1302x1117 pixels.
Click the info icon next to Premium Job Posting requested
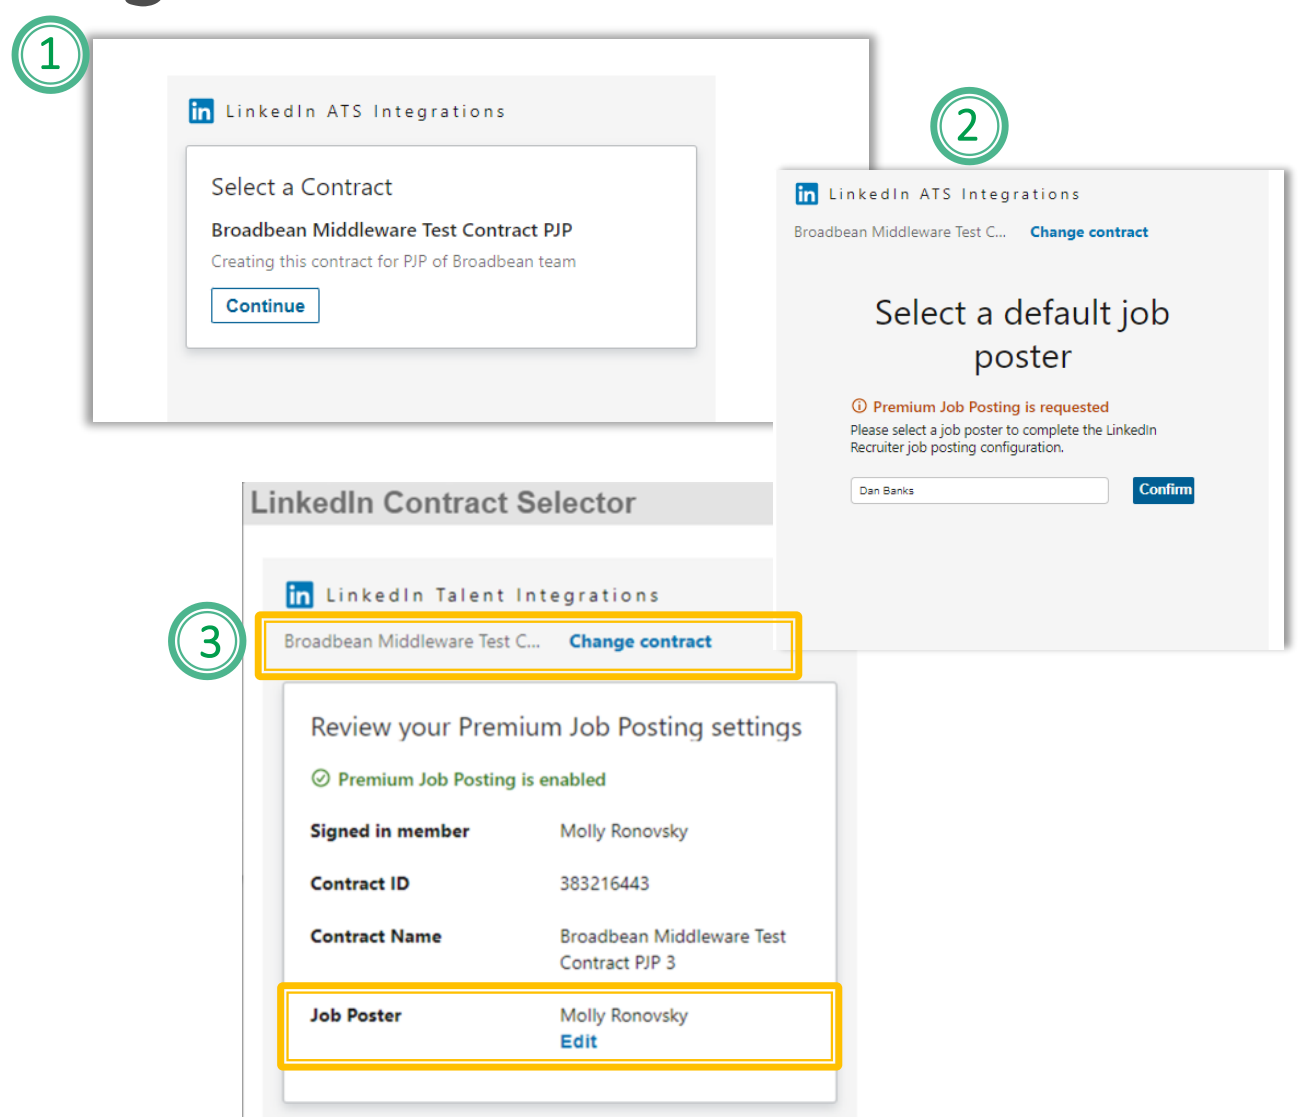click(860, 407)
